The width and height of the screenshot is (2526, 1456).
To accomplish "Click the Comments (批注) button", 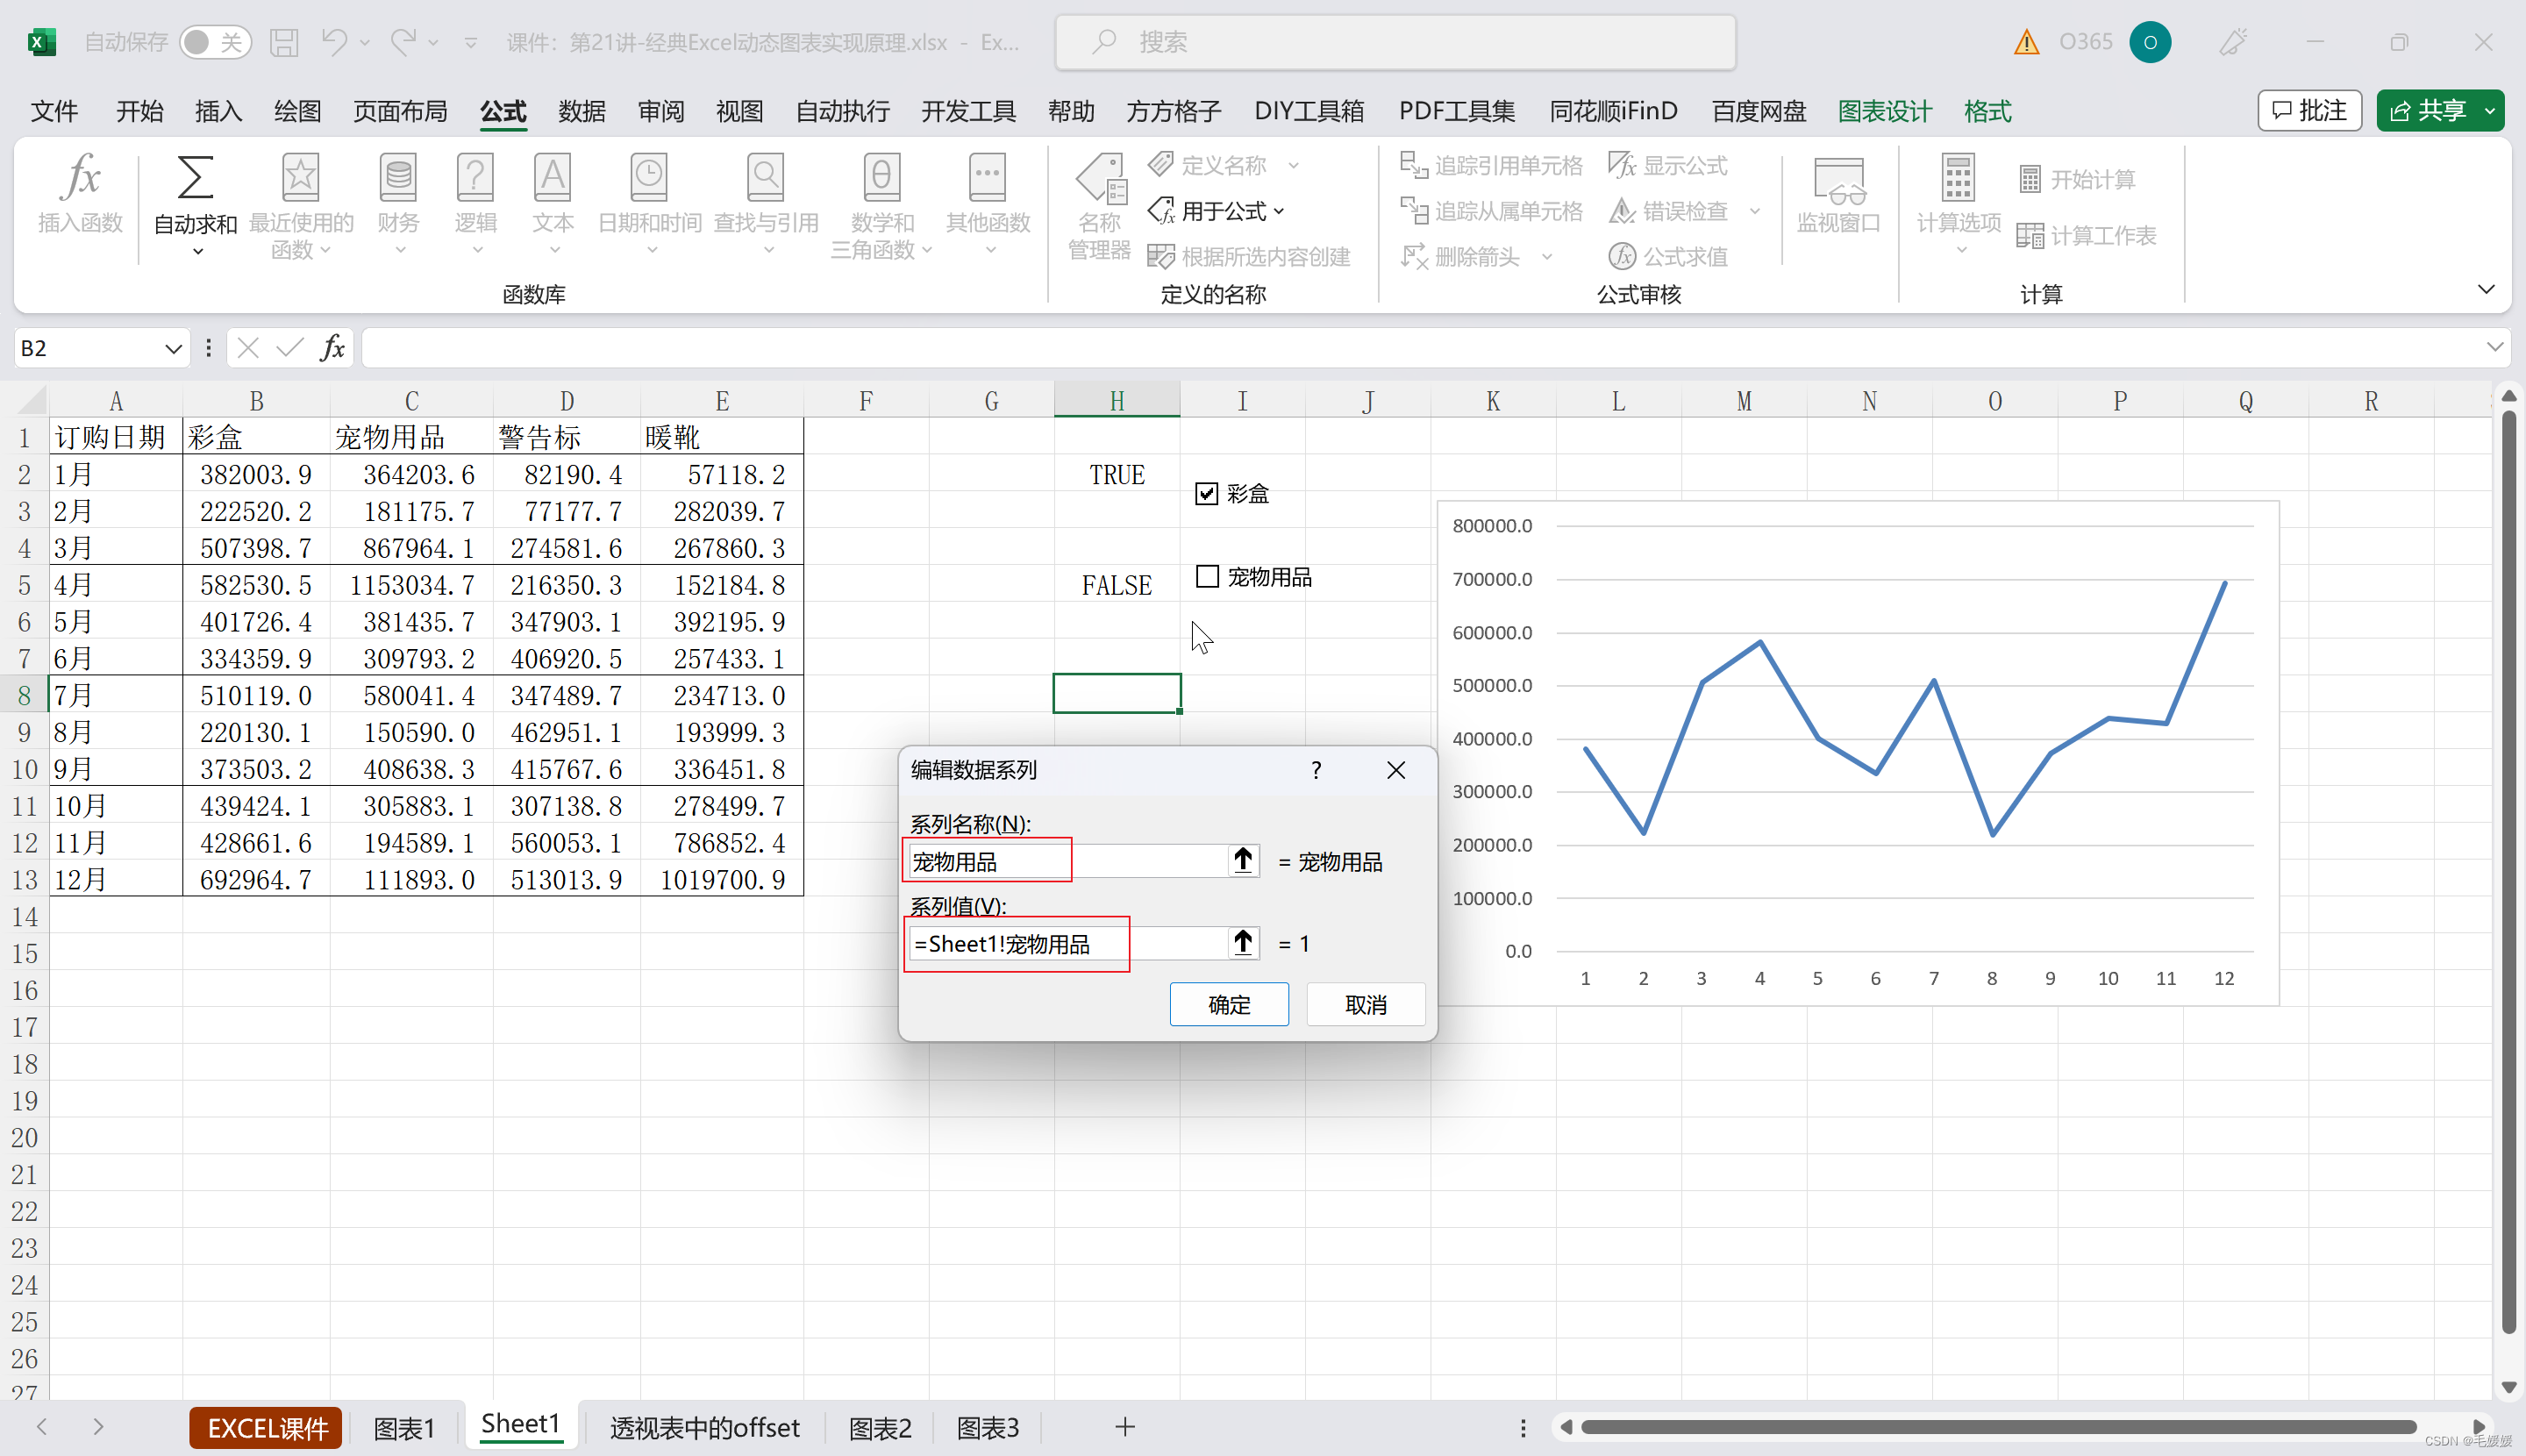I will tap(2309, 111).
